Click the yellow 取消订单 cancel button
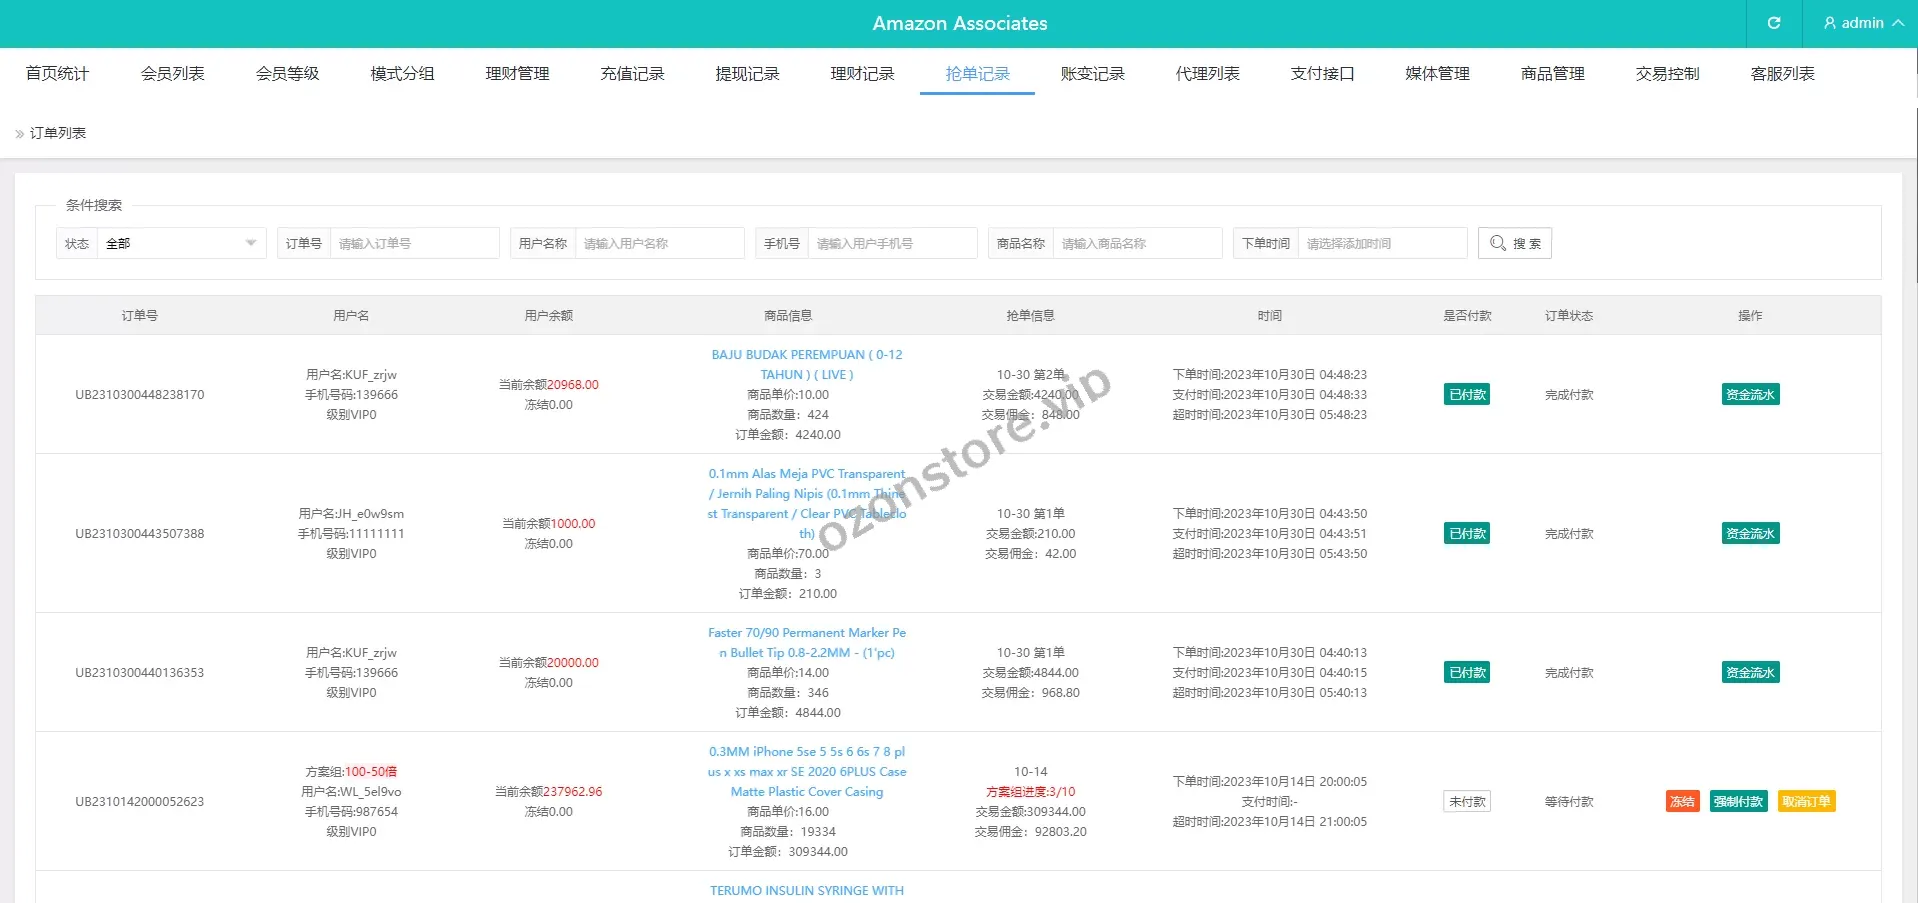Viewport: 1918px width, 903px height. tap(1806, 801)
